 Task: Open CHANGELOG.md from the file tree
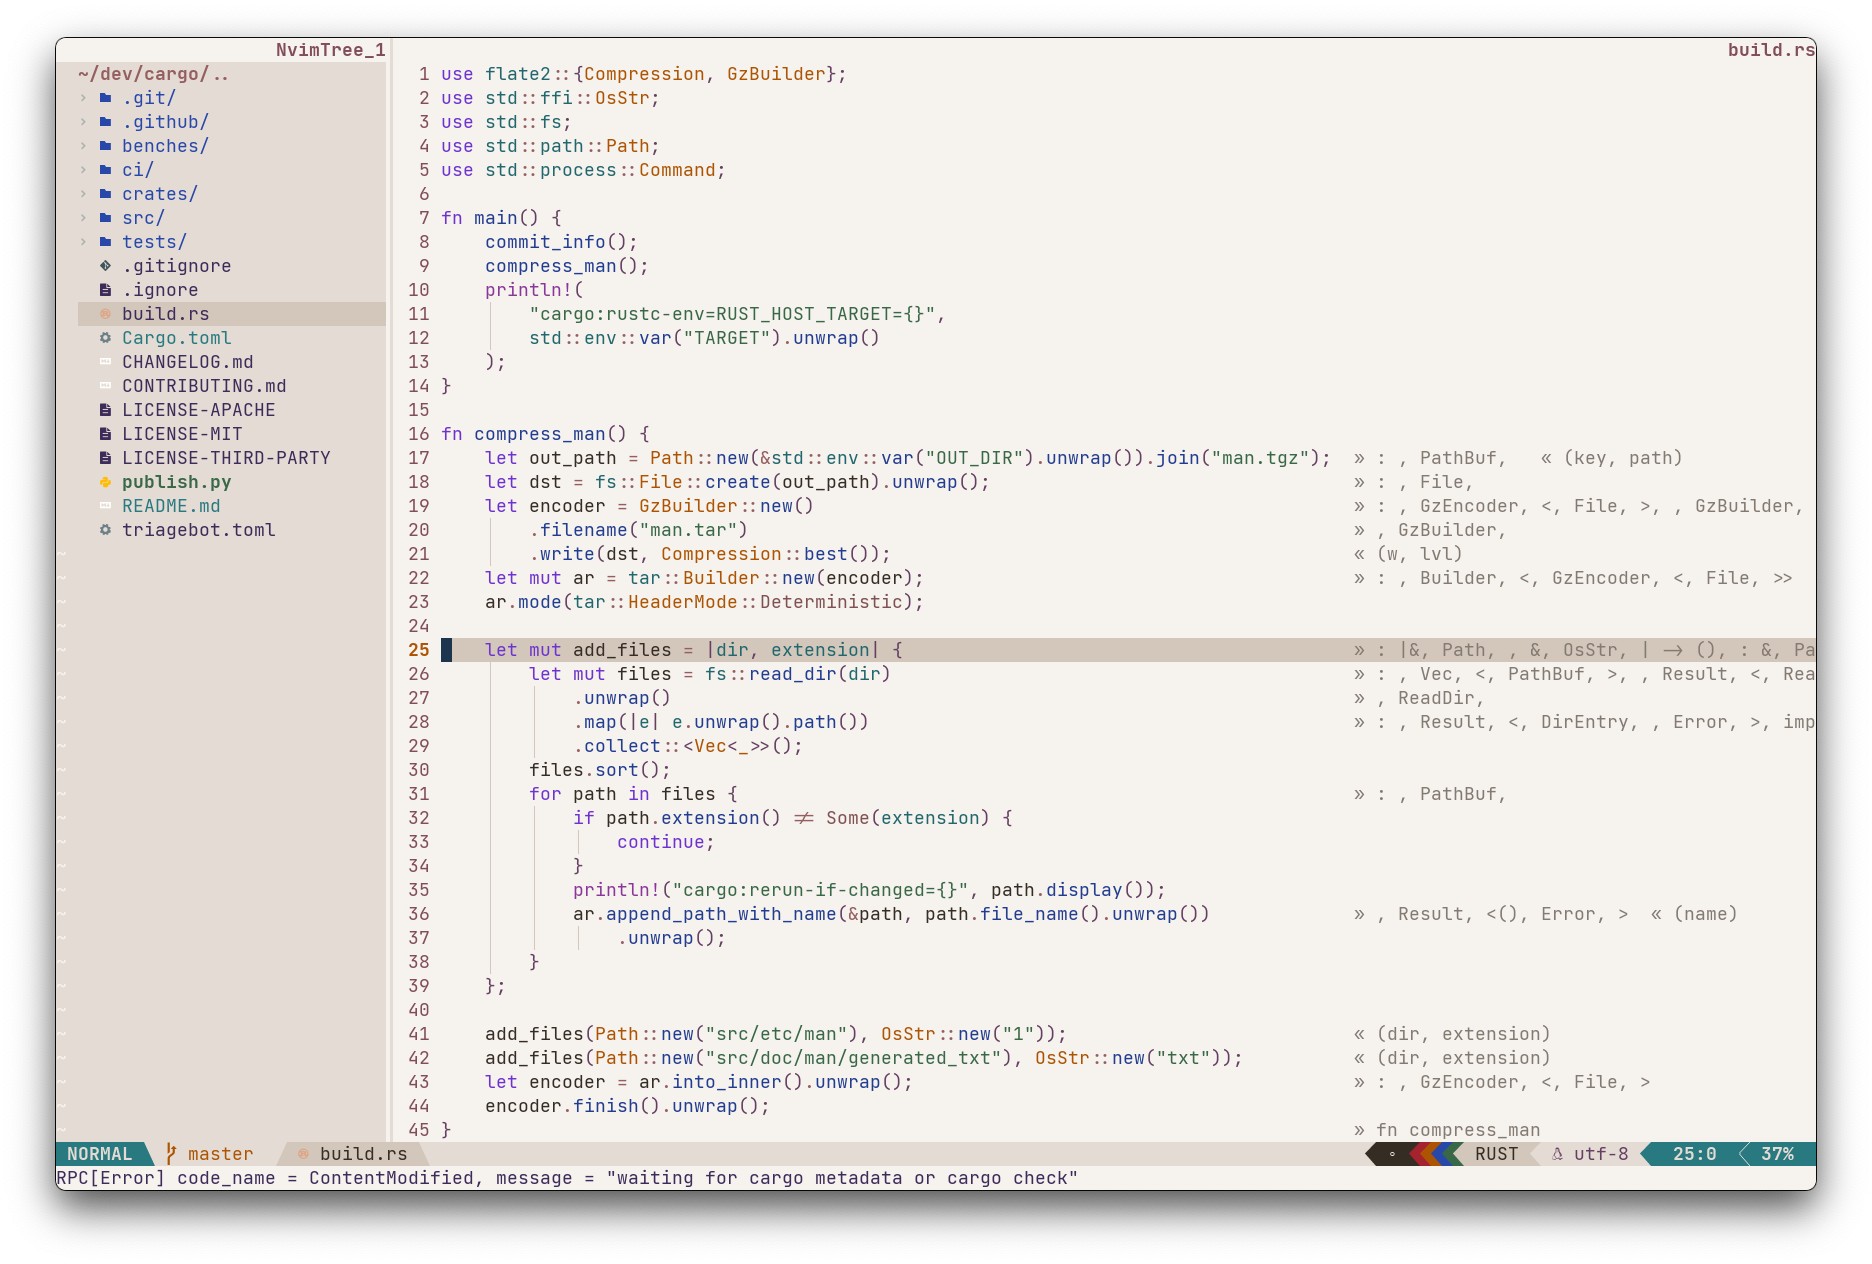pos(187,362)
